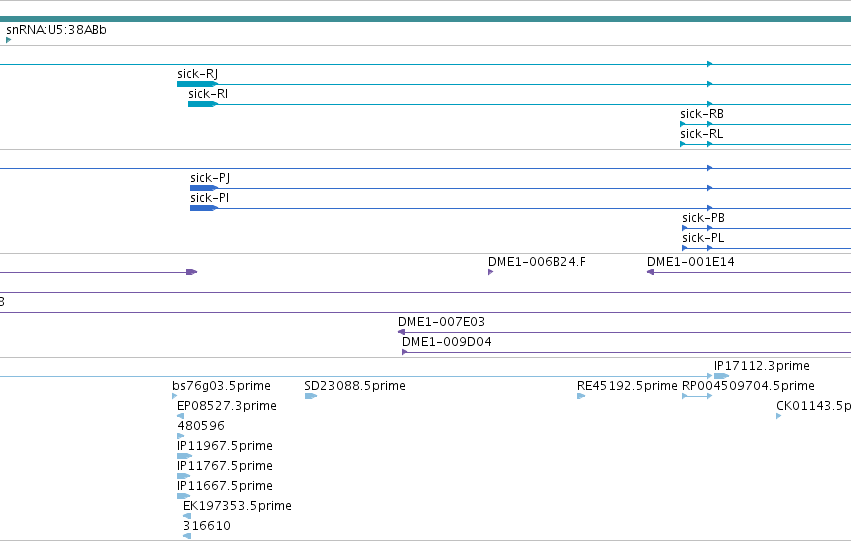Click the sick-RI transcript label
Screen dimensions: 851x541
(208, 94)
